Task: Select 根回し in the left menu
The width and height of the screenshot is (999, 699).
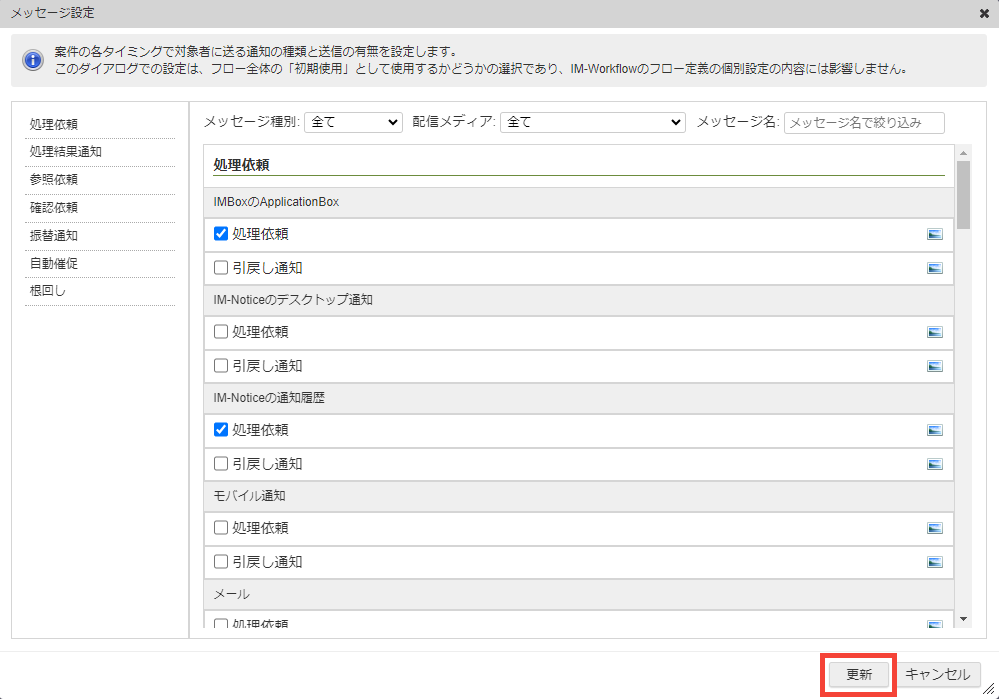Action: click(x=48, y=291)
